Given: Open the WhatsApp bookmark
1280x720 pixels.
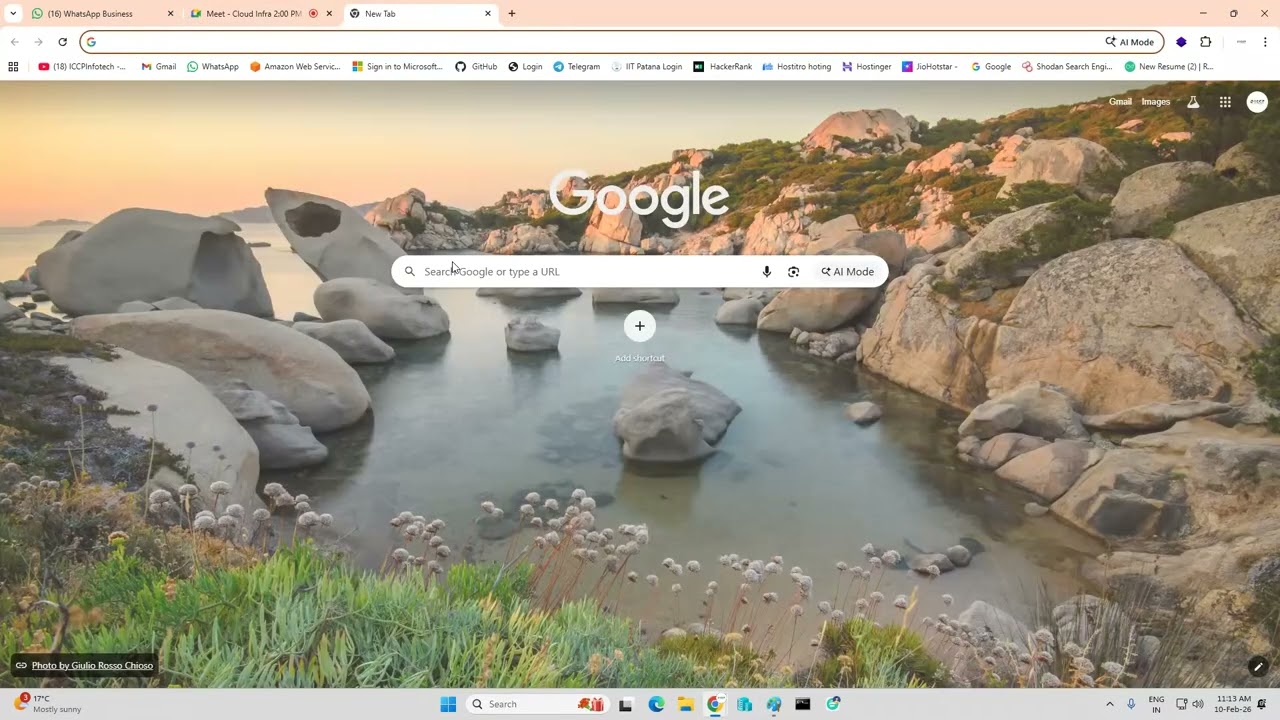Looking at the screenshot, I should (213, 67).
